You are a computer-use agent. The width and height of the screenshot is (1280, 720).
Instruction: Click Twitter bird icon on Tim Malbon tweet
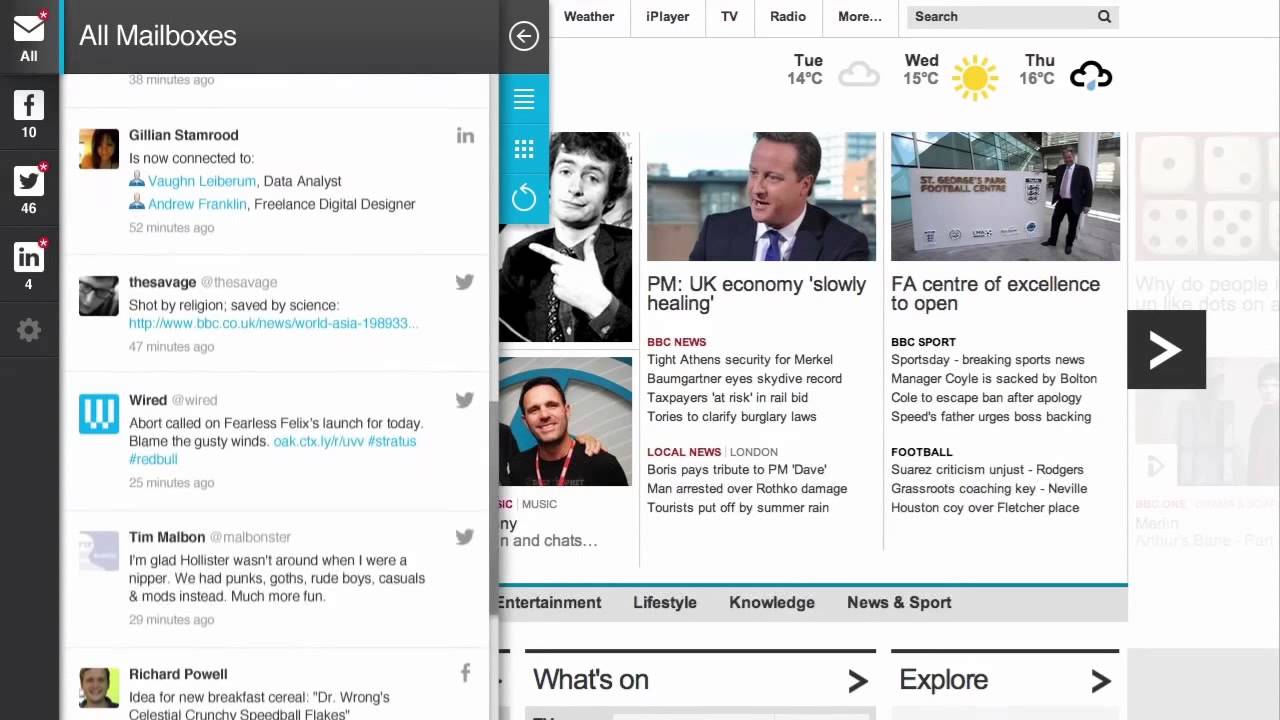coord(465,537)
